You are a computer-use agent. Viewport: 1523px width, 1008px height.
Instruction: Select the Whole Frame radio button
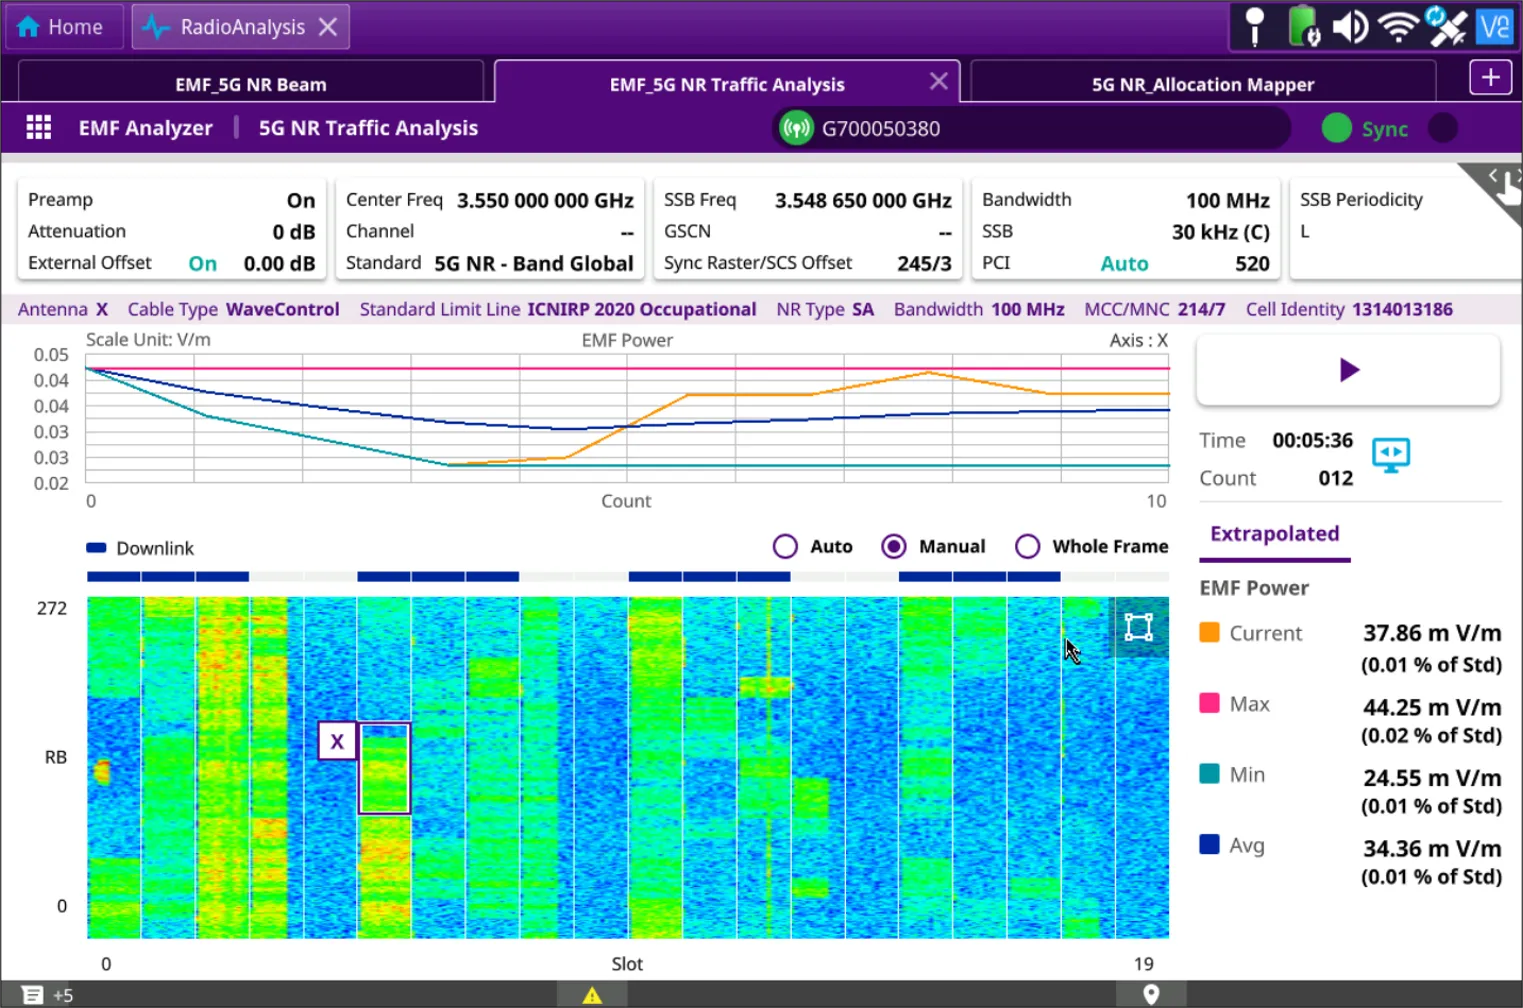(x=1027, y=546)
